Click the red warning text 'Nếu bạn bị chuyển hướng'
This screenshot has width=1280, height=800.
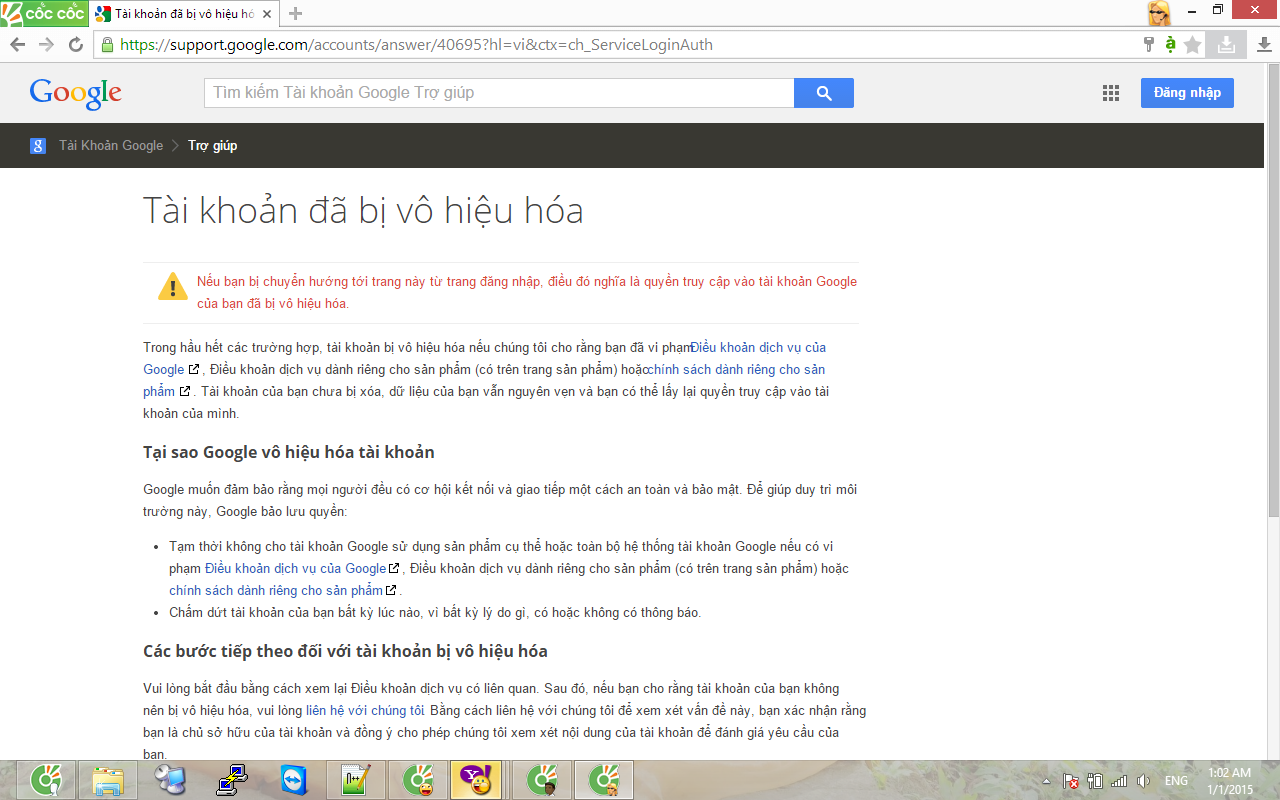point(527,292)
